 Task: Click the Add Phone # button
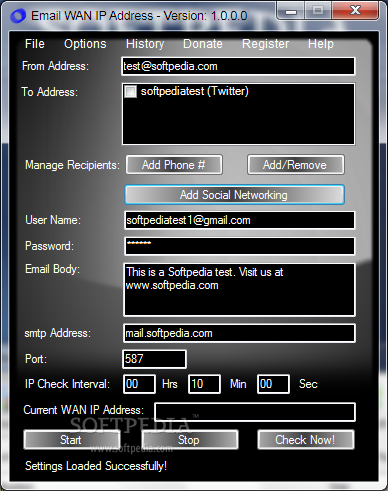coord(174,165)
